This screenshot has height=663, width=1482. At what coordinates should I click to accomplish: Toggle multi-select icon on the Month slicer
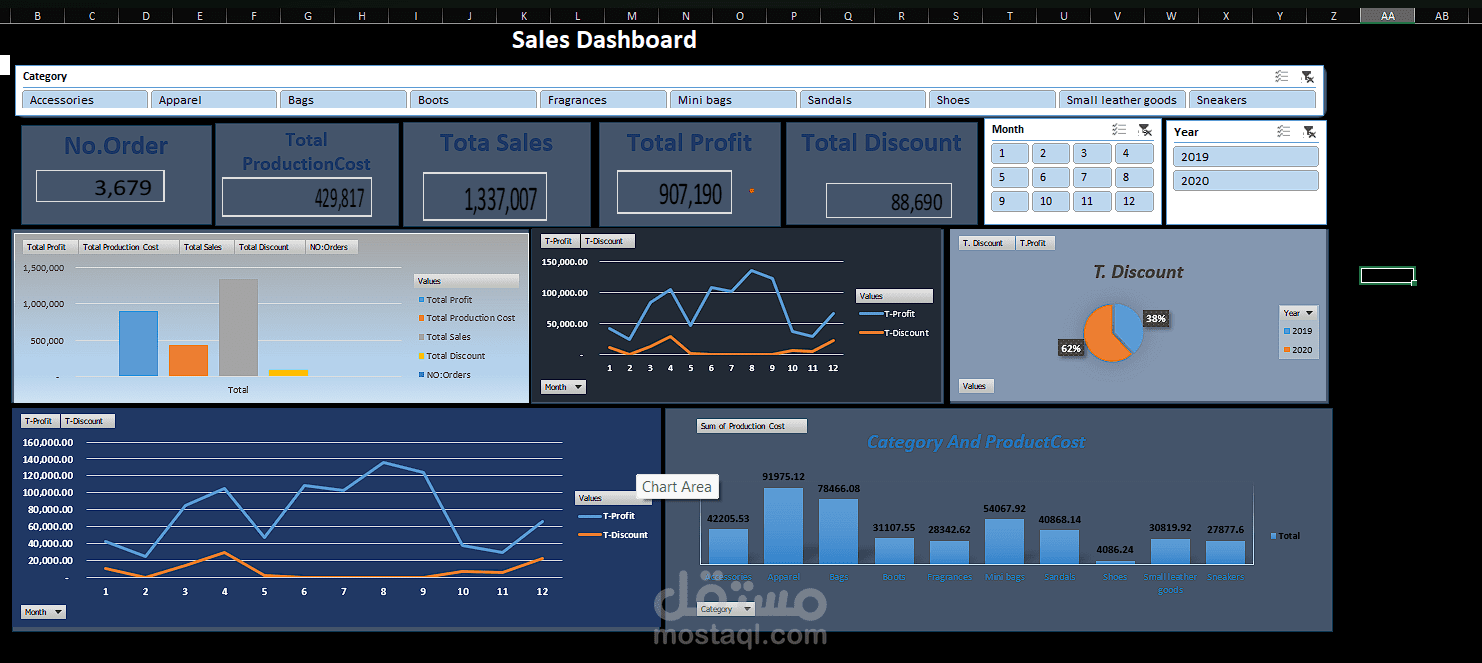pyautogui.click(x=1120, y=130)
